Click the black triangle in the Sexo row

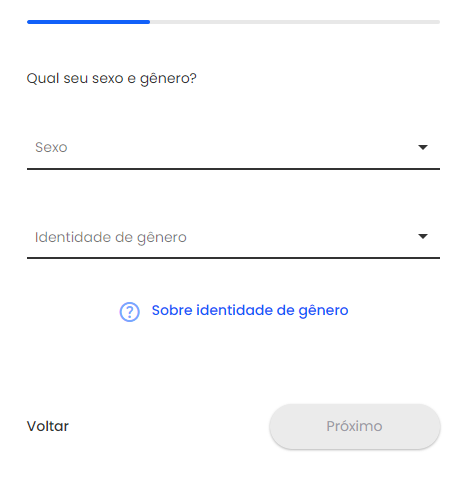pos(423,147)
